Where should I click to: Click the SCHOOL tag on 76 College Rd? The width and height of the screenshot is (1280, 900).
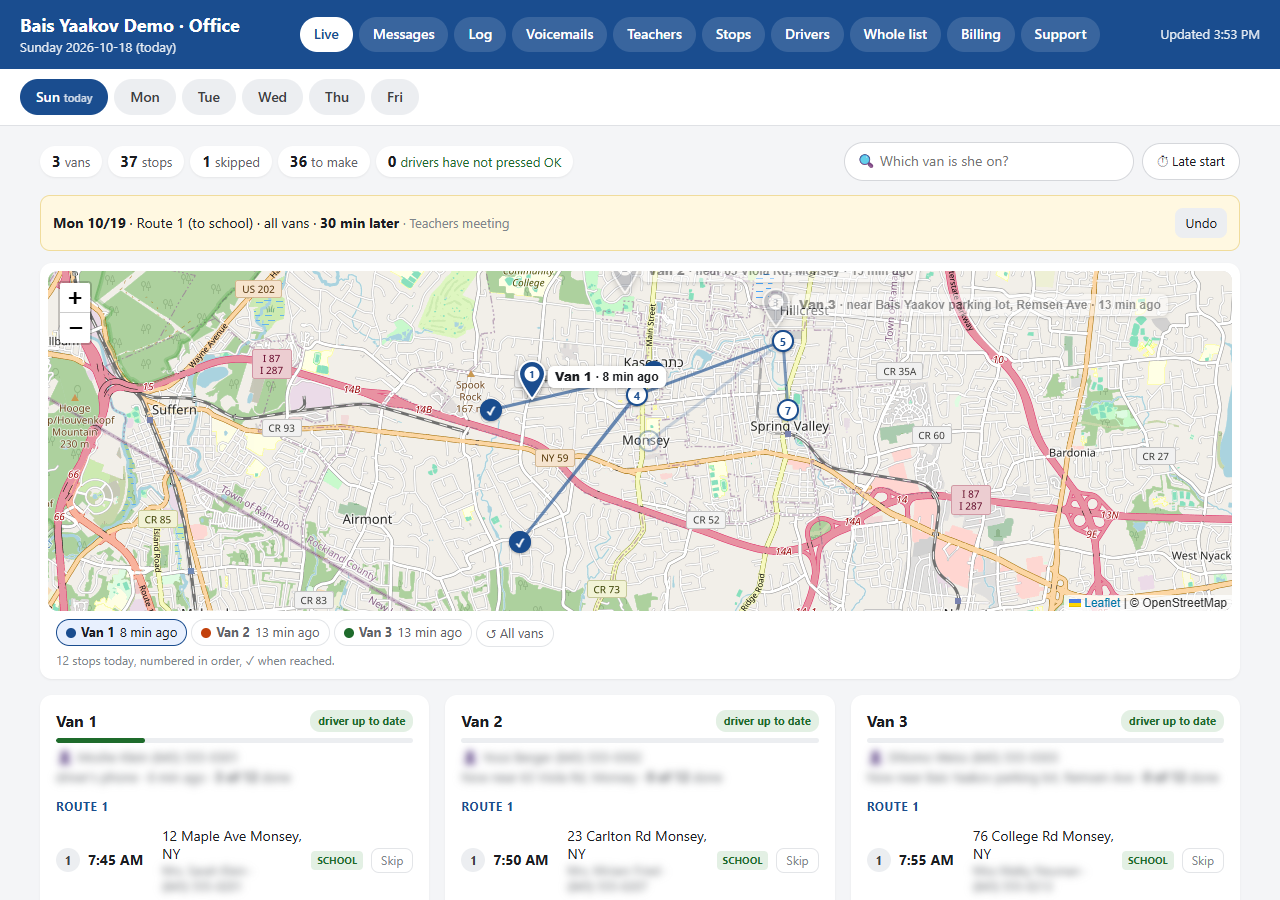pos(1148,861)
